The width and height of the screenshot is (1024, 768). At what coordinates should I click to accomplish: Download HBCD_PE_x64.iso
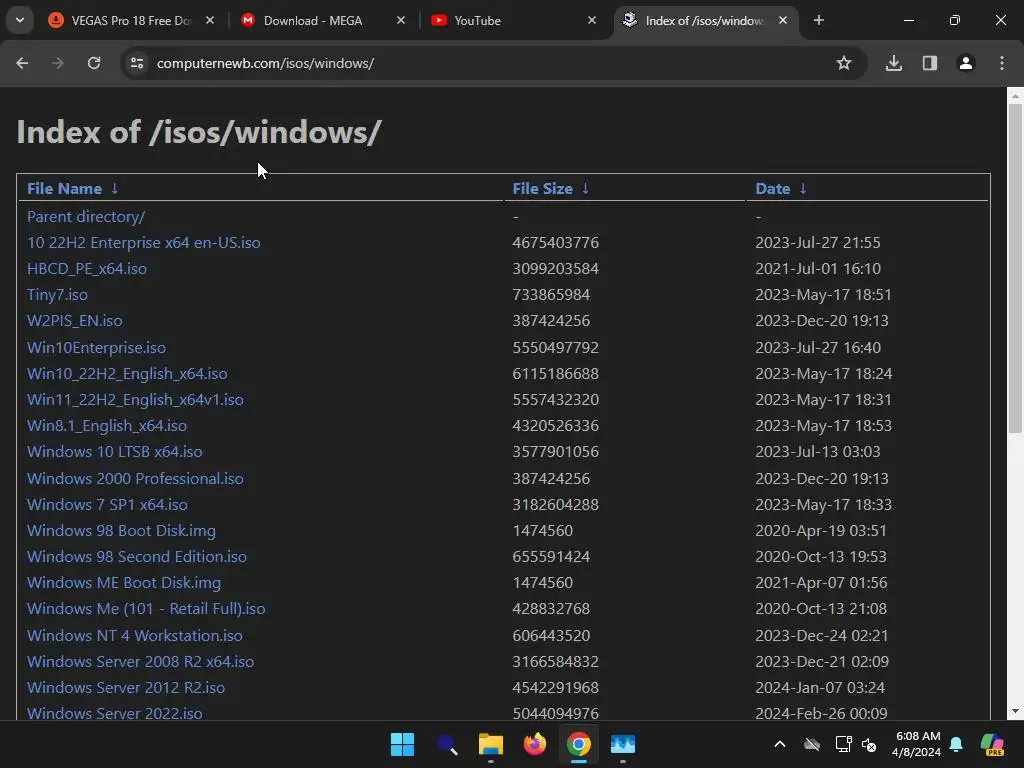[87, 269]
